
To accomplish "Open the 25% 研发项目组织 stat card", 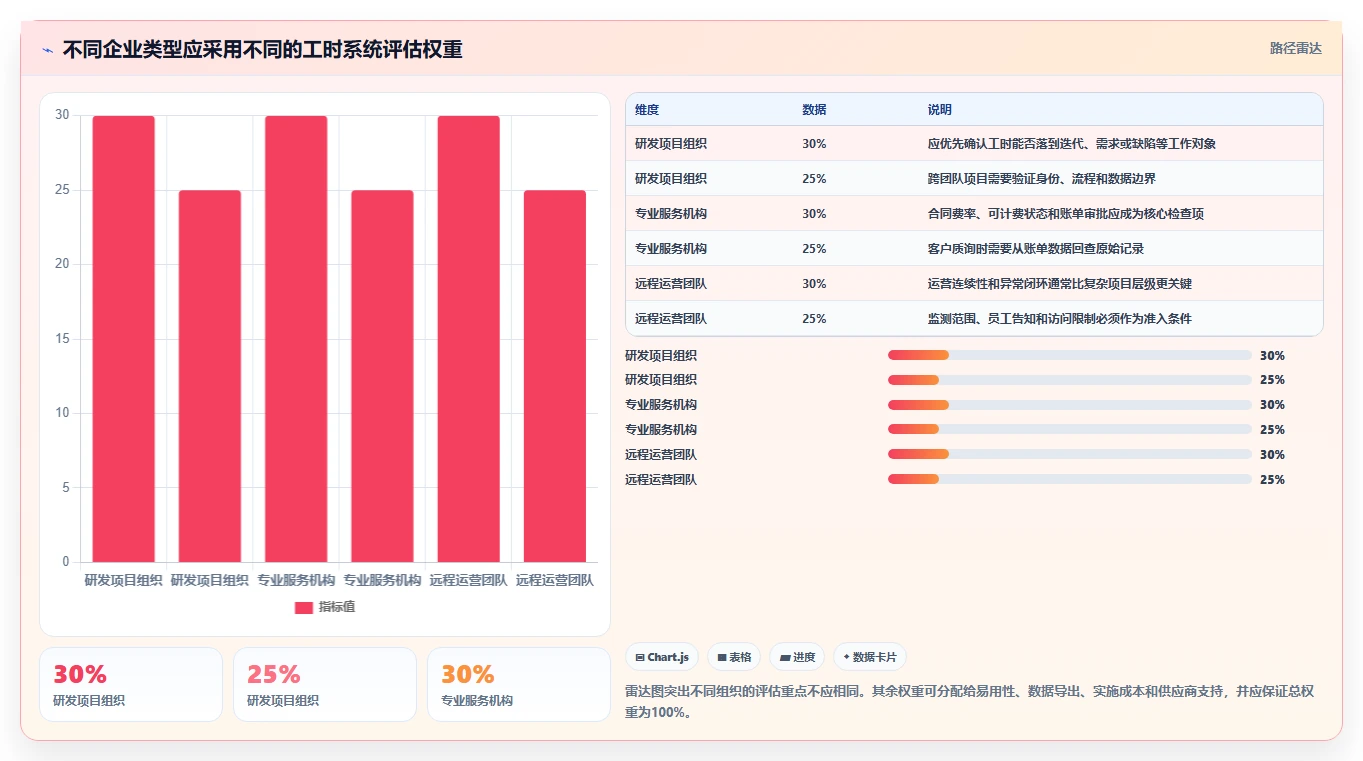I will [x=325, y=684].
